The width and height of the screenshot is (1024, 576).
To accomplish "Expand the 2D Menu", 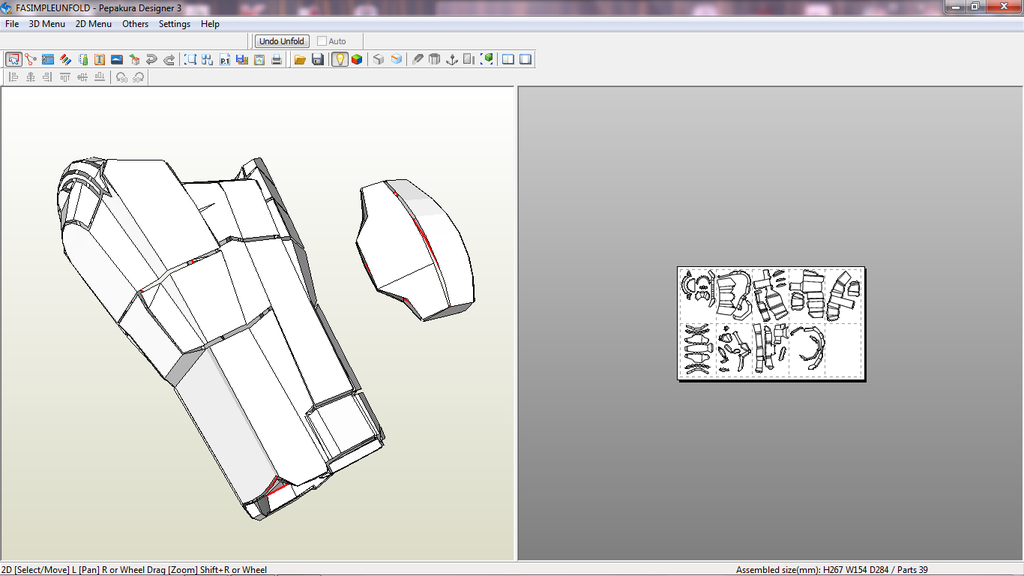I will pyautogui.click(x=94, y=24).
